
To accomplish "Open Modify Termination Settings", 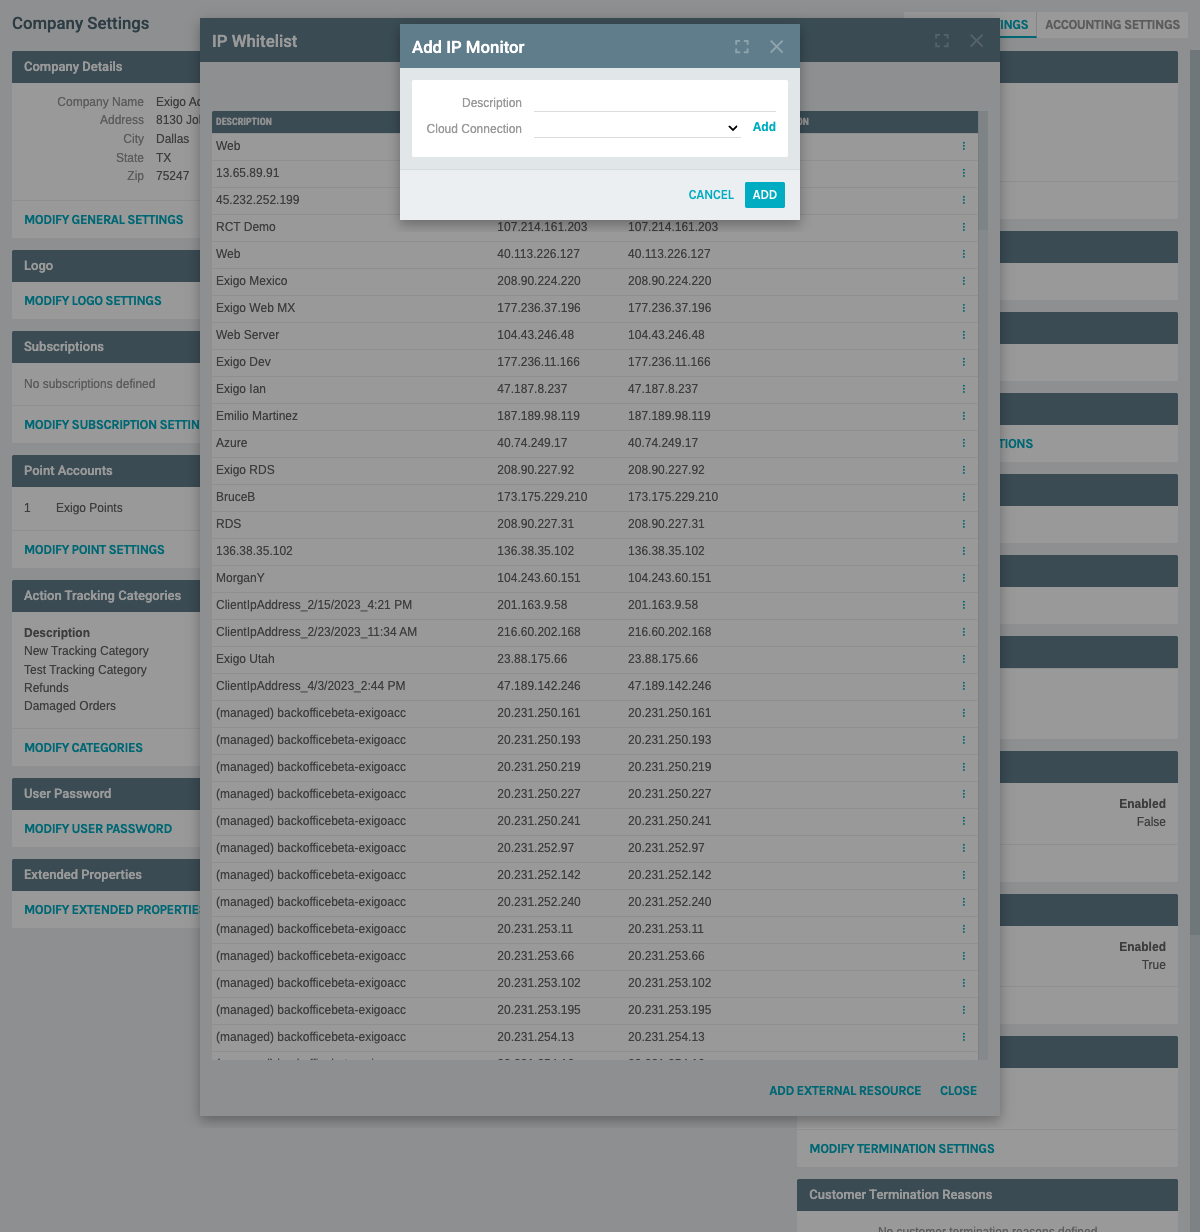I will [901, 1148].
